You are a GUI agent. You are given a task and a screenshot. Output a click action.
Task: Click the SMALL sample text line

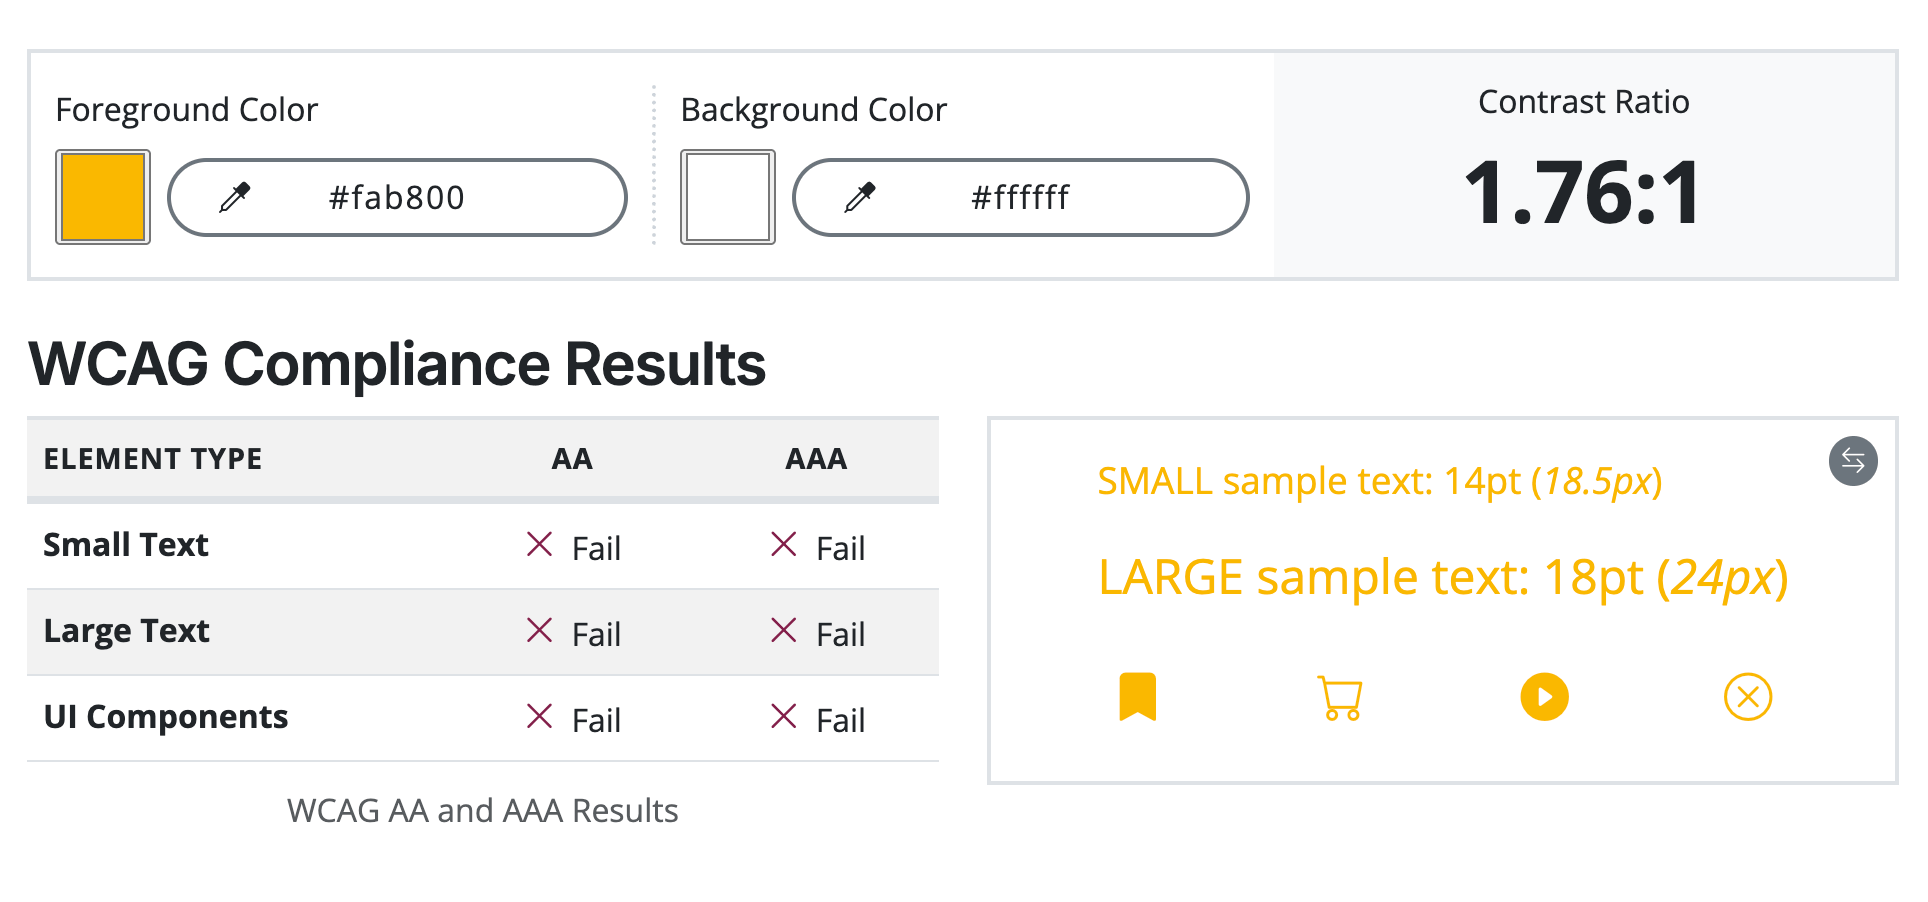pos(1379,482)
